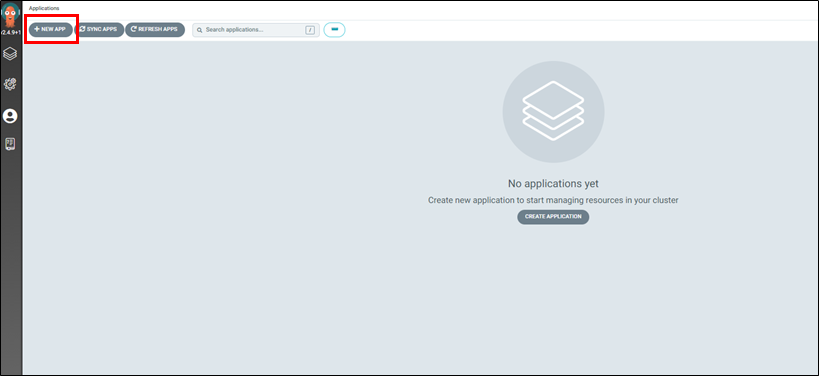
Task: Open Settings via the gears sidebar icon
Action: pyautogui.click(x=10, y=84)
